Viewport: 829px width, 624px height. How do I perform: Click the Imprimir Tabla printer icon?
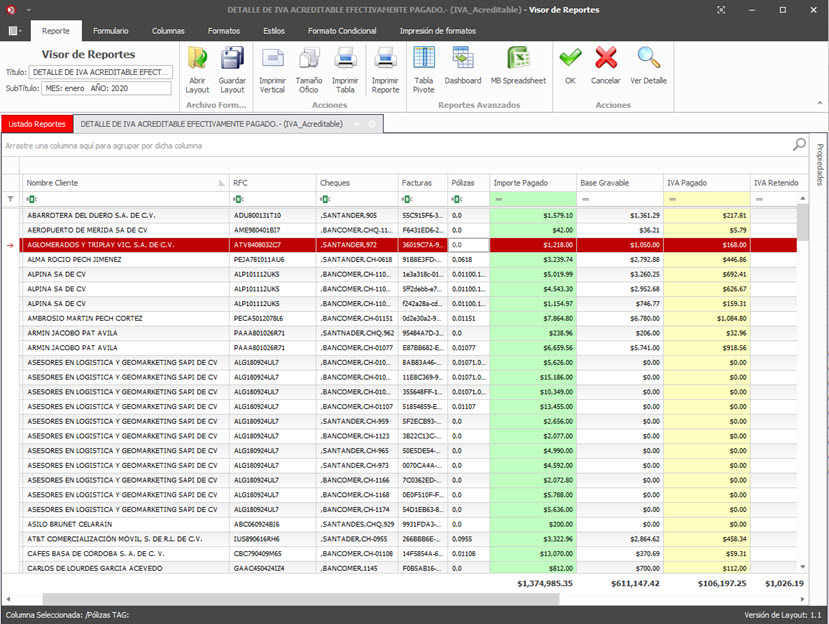click(x=345, y=59)
